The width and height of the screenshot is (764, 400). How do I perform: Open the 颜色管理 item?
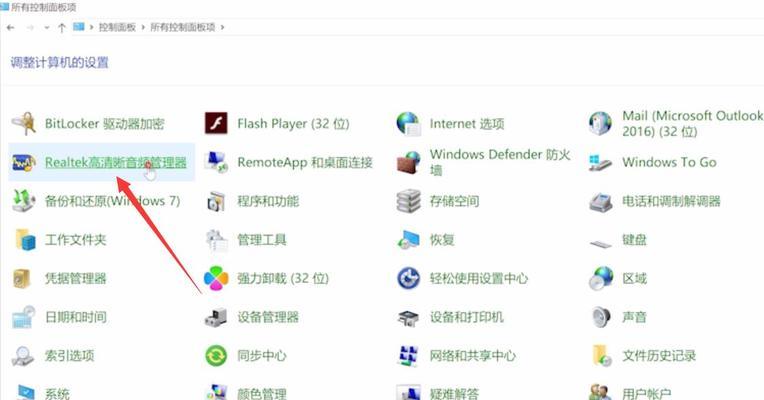click(262, 393)
